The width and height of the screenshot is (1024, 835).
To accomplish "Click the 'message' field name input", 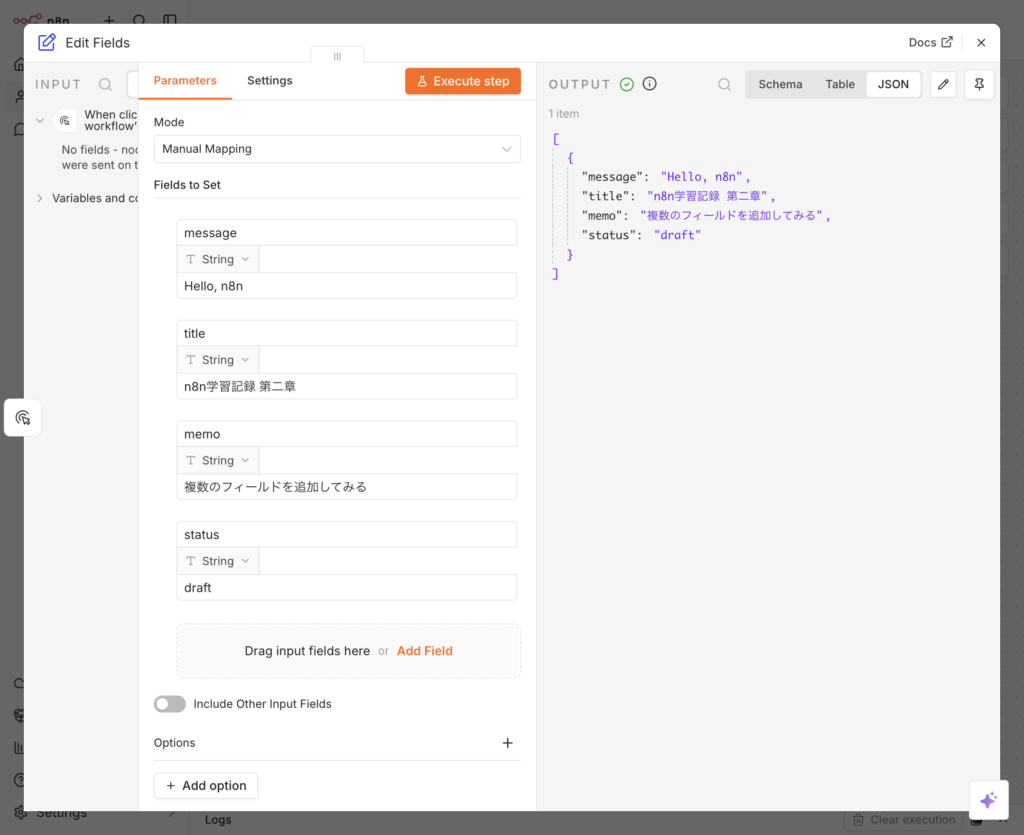I will pyautogui.click(x=347, y=233).
